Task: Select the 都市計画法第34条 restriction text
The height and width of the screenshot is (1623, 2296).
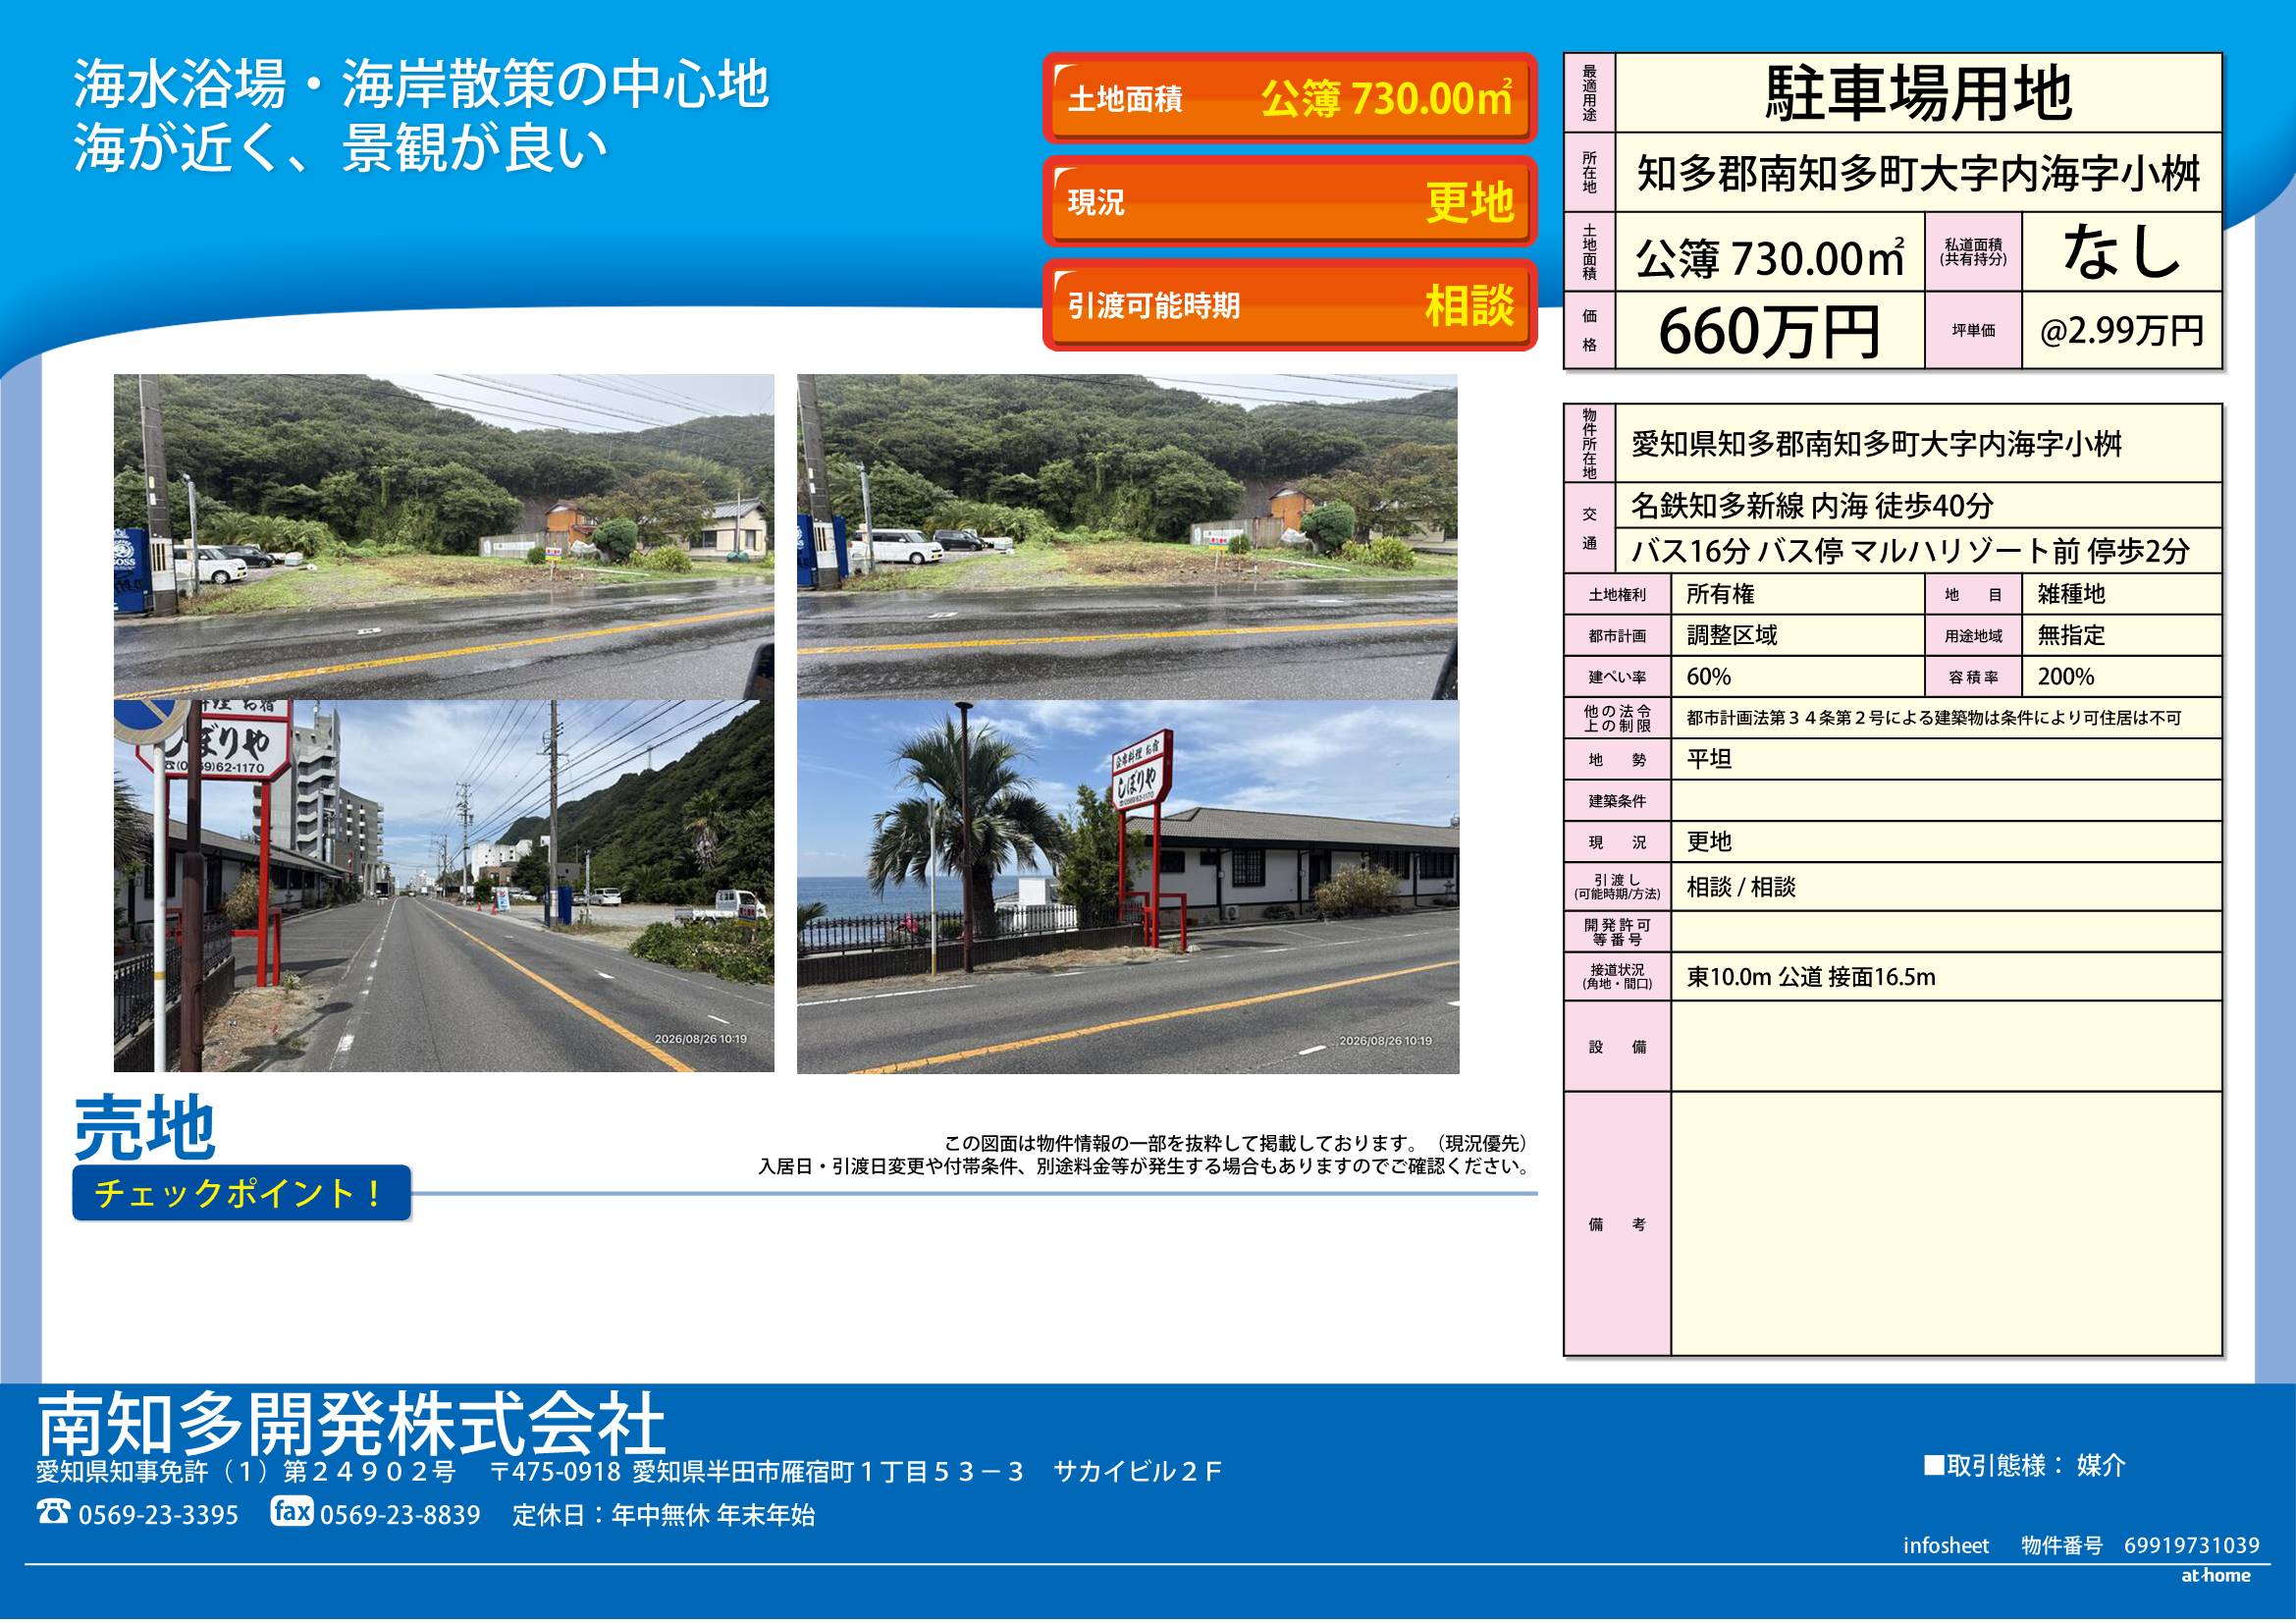Action: tap(1934, 720)
